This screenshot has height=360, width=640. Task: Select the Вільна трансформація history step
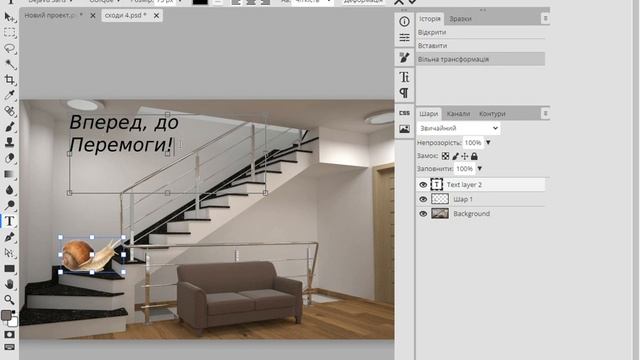(x=481, y=59)
